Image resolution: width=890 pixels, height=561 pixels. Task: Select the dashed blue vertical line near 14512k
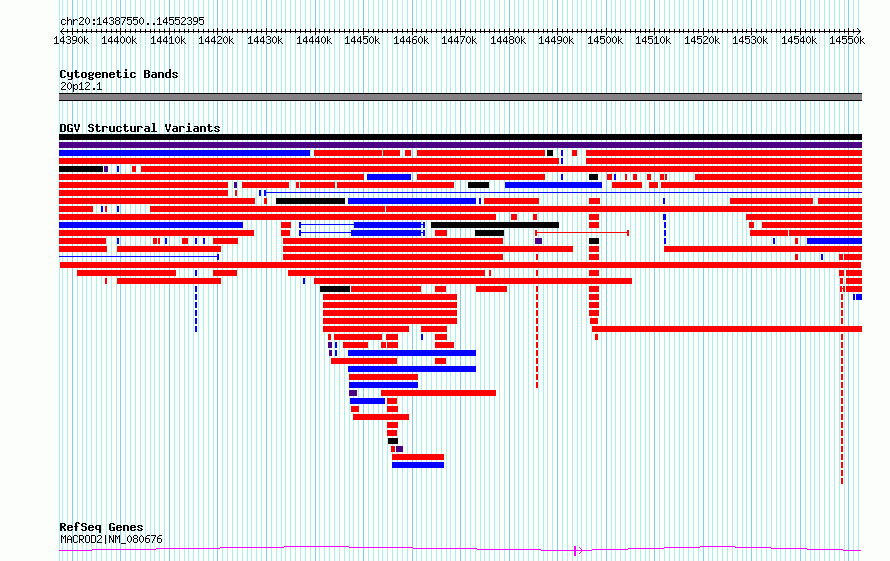click(x=665, y=229)
